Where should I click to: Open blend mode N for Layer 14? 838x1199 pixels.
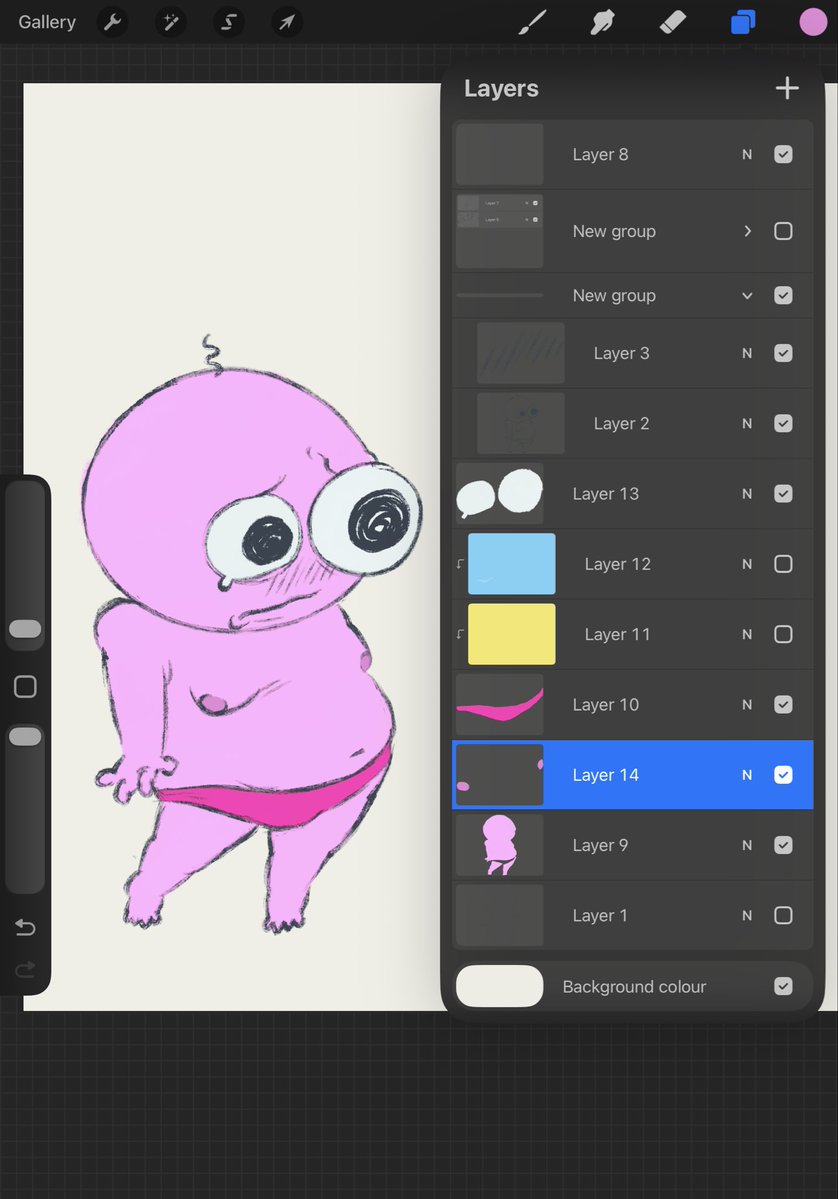pos(747,775)
